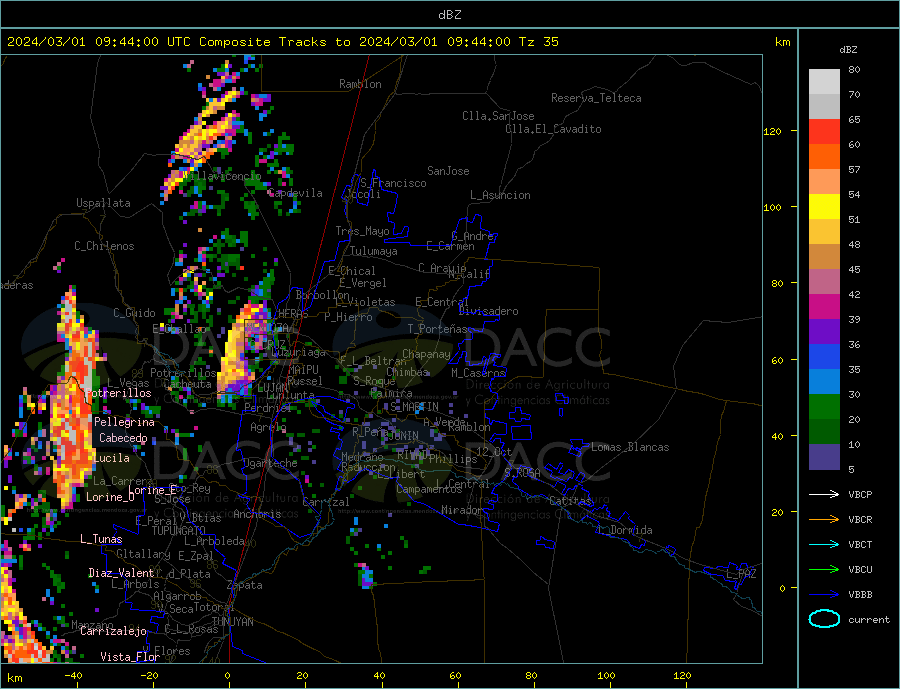Click the cyan current ellipse icon
The width and height of the screenshot is (900, 689).
pos(824,619)
